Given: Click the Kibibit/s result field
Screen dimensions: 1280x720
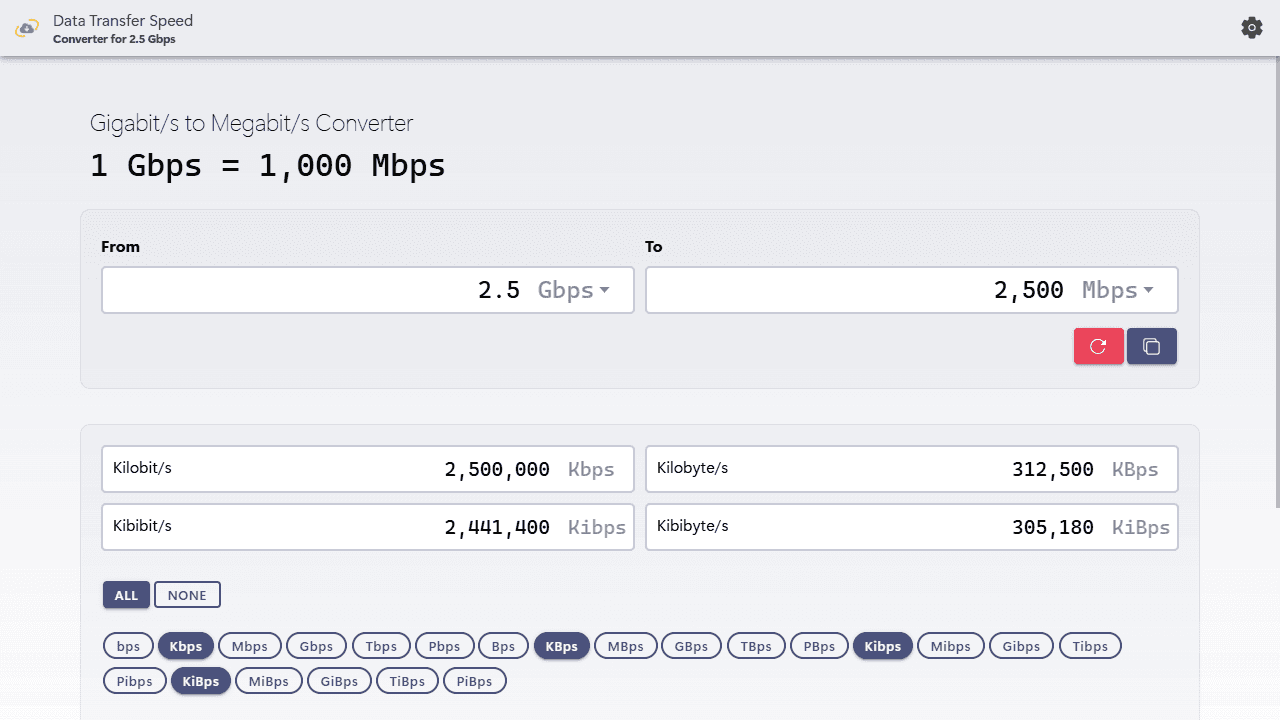Looking at the screenshot, I should pos(368,527).
